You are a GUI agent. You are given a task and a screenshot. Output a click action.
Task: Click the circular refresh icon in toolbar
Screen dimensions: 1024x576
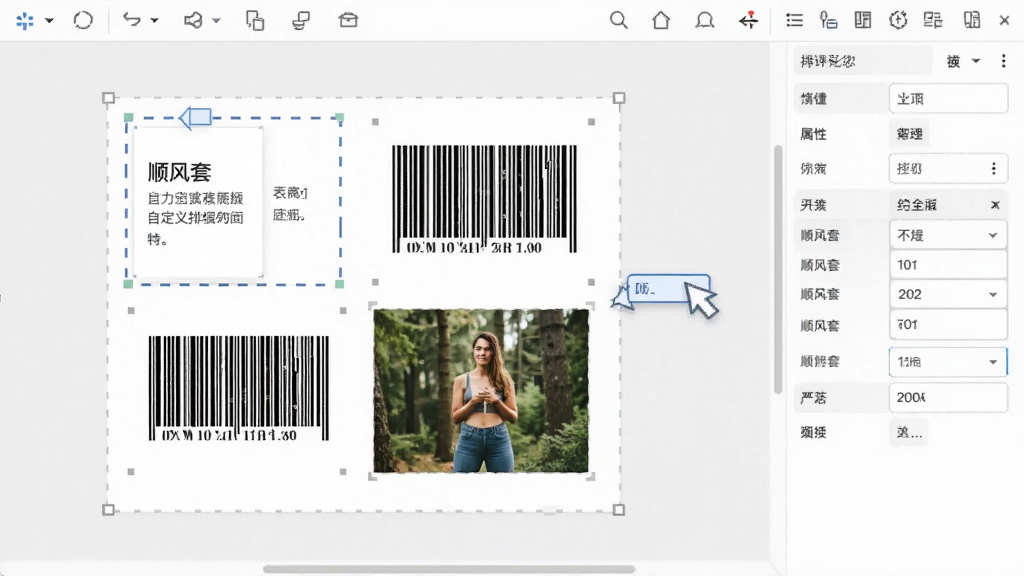coord(83,20)
